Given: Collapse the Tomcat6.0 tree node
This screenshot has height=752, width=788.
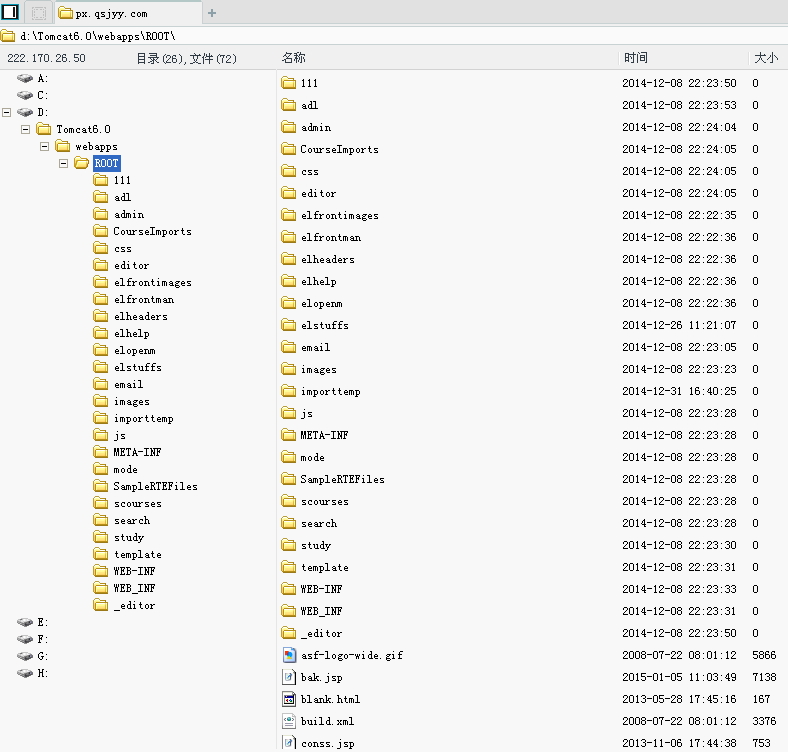Looking at the screenshot, I should point(25,129).
